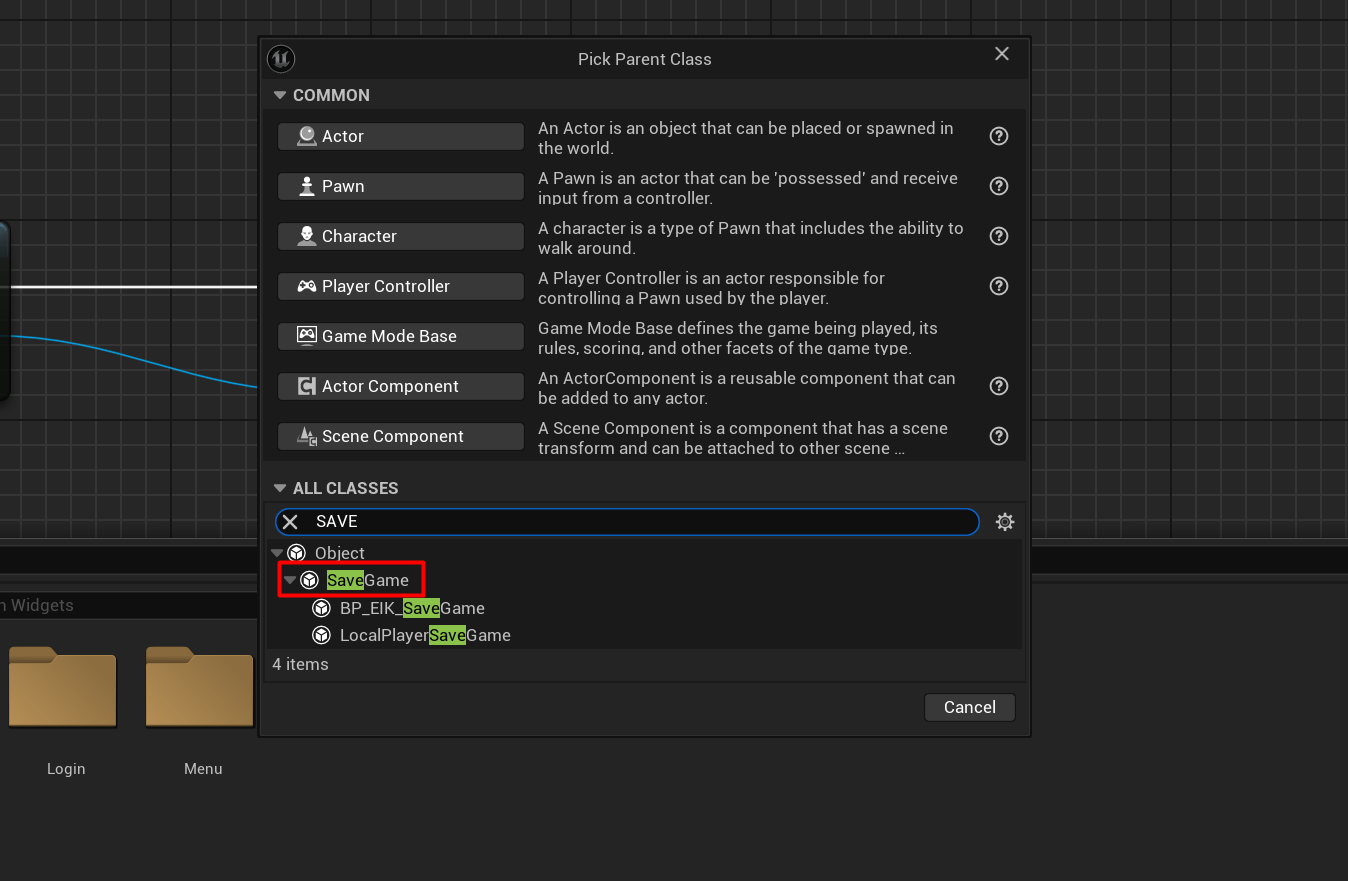Collapse the COMMON section
Image resolution: width=1348 pixels, height=881 pixels.
pyautogui.click(x=280, y=95)
